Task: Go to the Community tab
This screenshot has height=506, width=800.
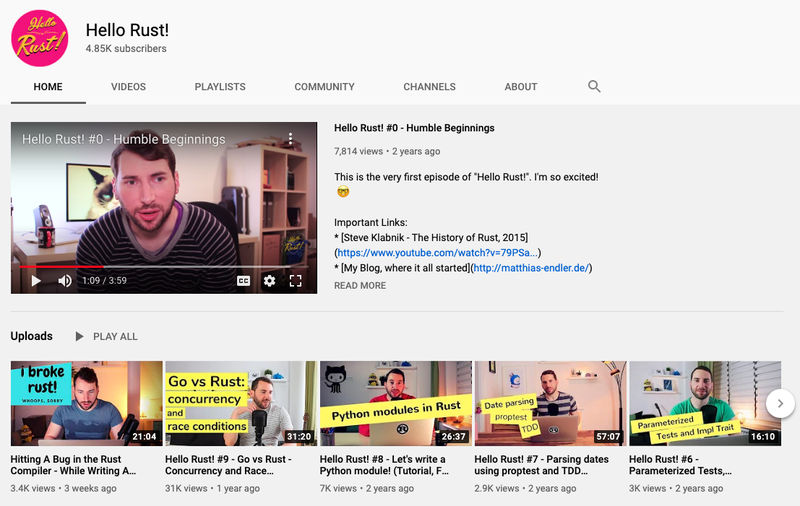Action: pyautogui.click(x=324, y=87)
